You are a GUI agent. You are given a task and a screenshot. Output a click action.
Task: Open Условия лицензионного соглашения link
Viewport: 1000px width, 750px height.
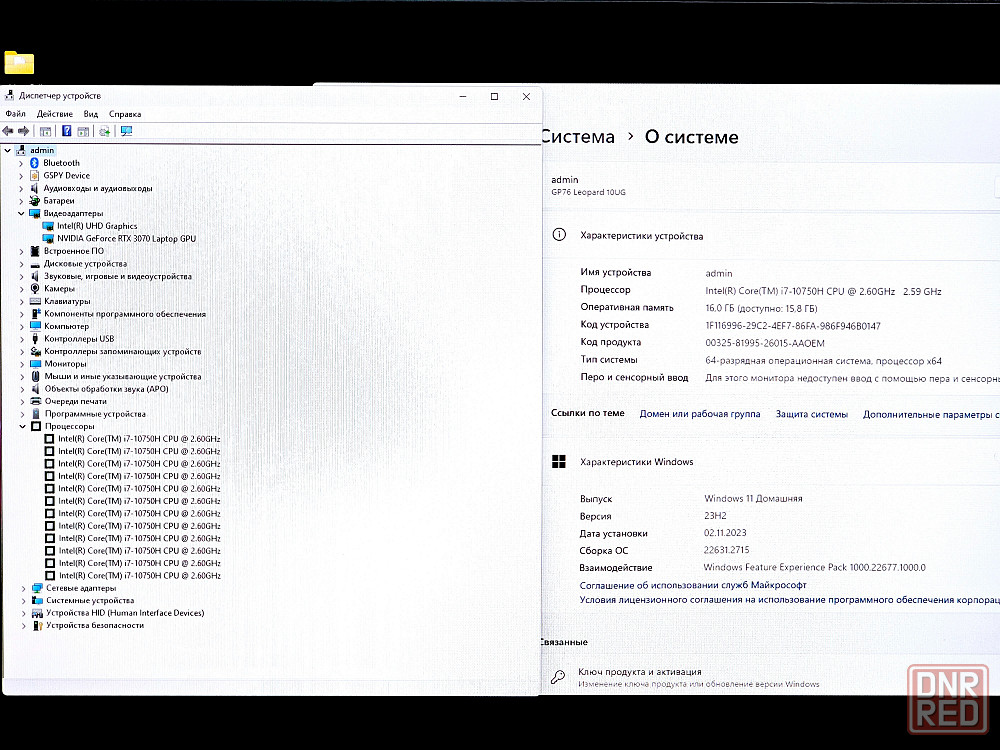[790, 599]
